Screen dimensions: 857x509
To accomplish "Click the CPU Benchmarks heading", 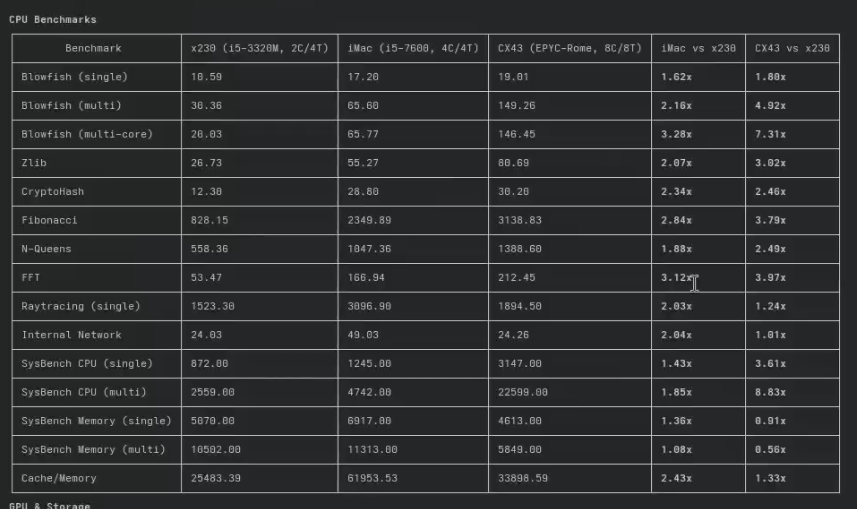I will coord(53,19).
